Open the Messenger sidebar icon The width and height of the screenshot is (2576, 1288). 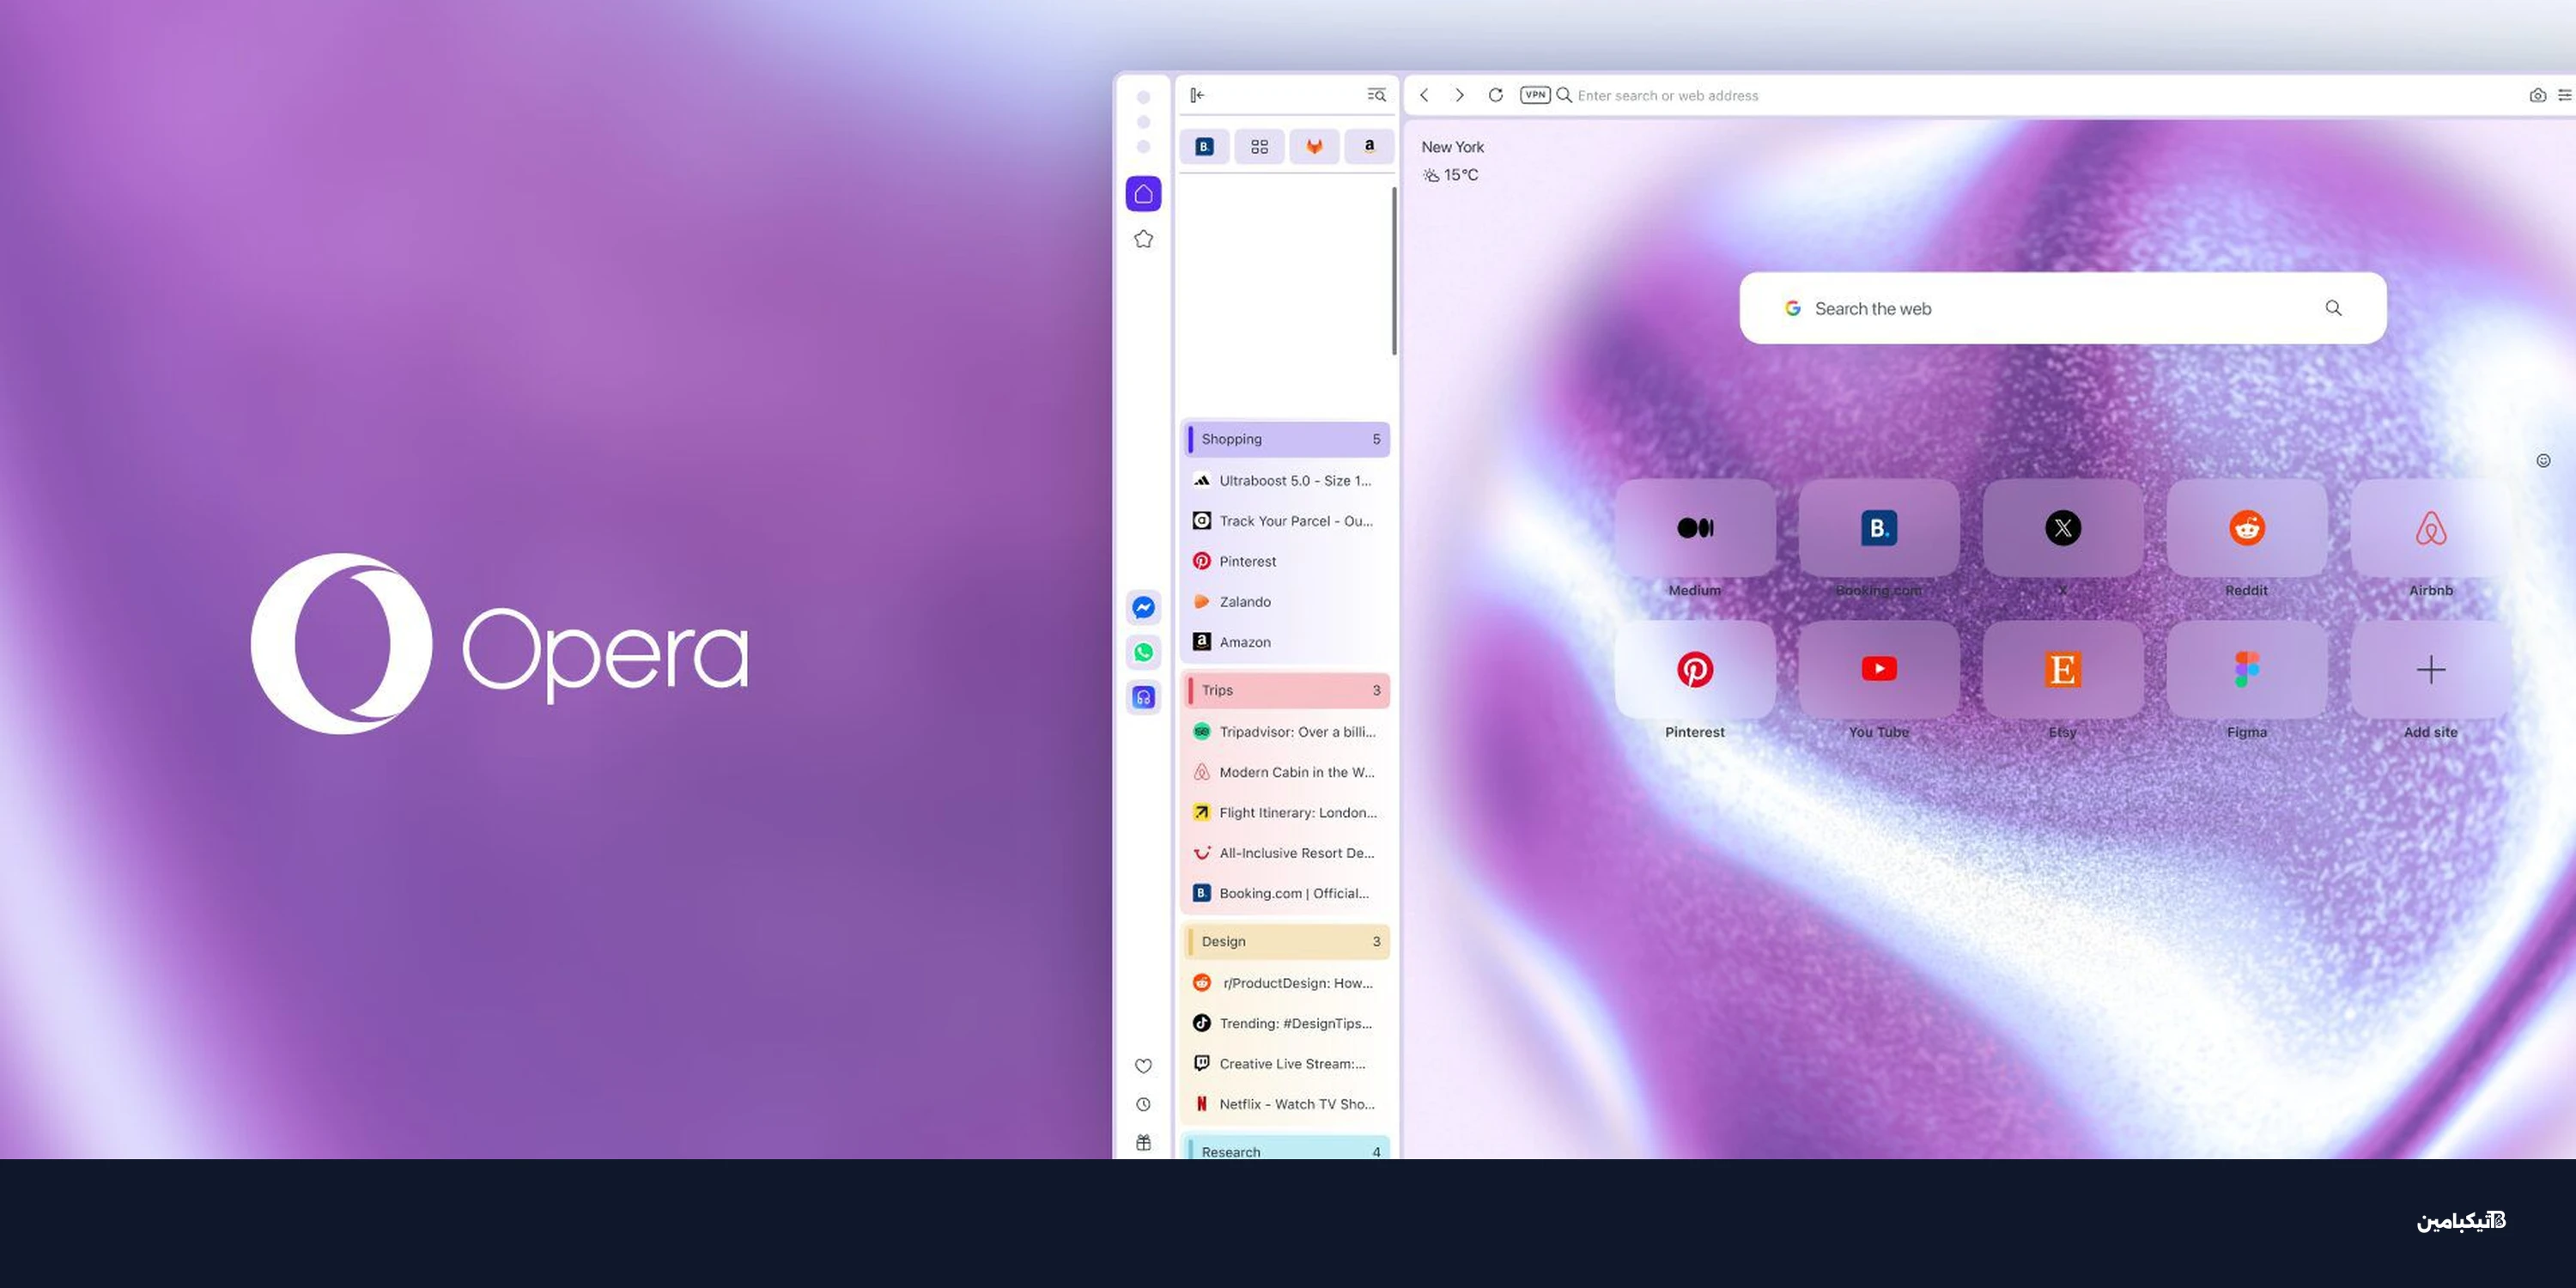[x=1143, y=607]
